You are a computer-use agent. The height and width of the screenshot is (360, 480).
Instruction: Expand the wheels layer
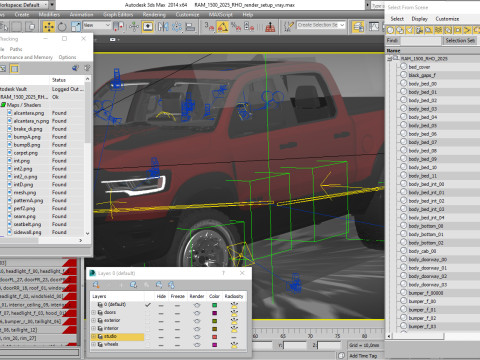[94, 345]
